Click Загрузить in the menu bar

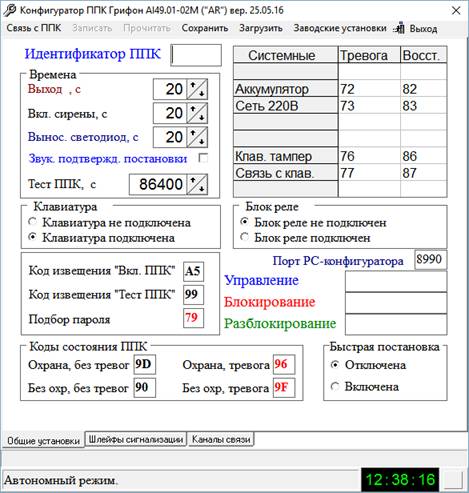261,28
